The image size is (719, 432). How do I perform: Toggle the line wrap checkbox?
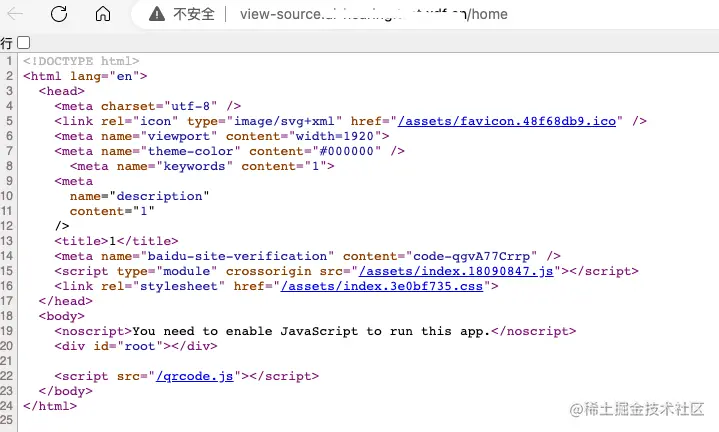[x=23, y=43]
